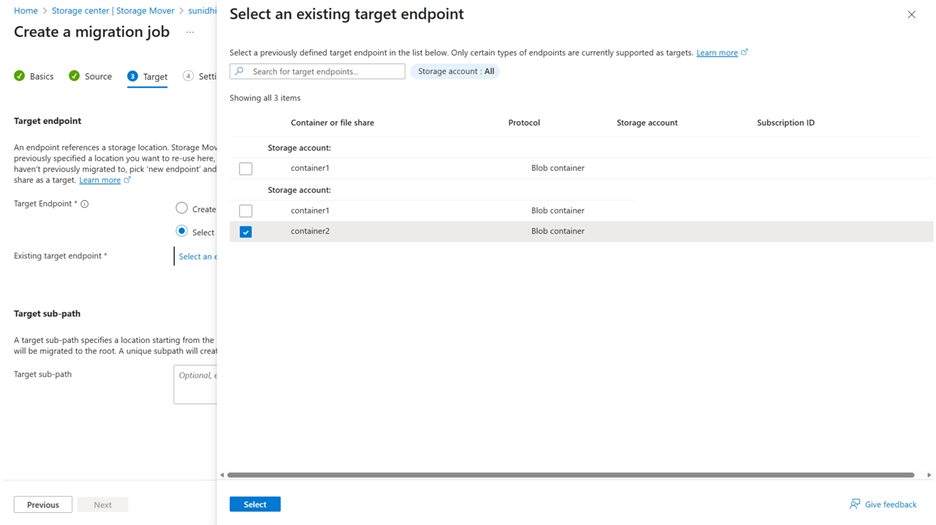Click the green checkmark beside Basics

pos(19,76)
